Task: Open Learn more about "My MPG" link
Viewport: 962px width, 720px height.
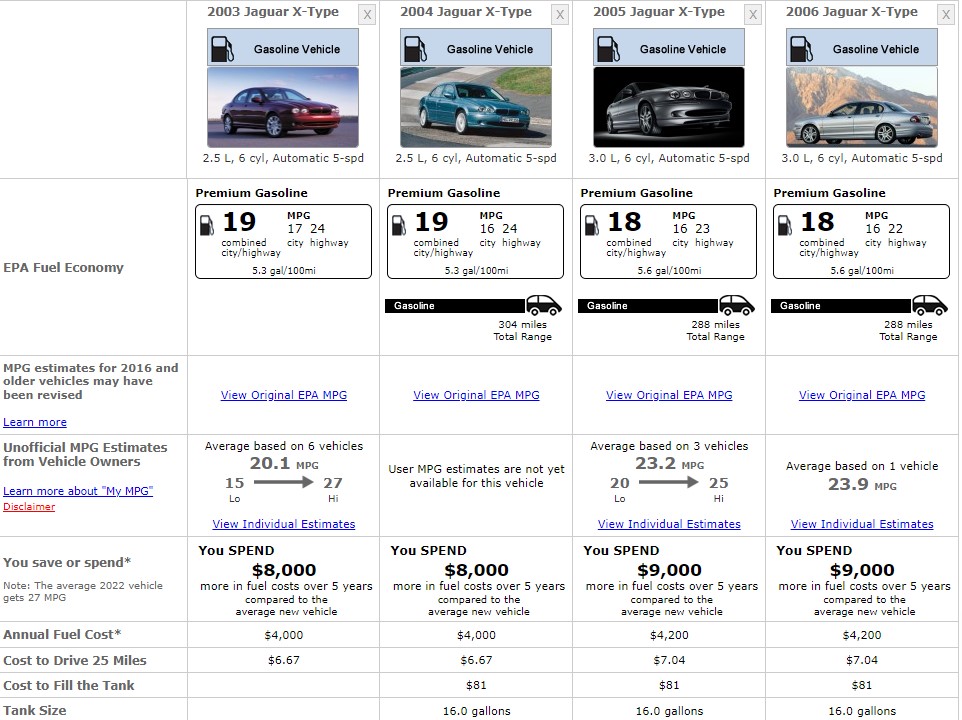Action: coord(78,491)
